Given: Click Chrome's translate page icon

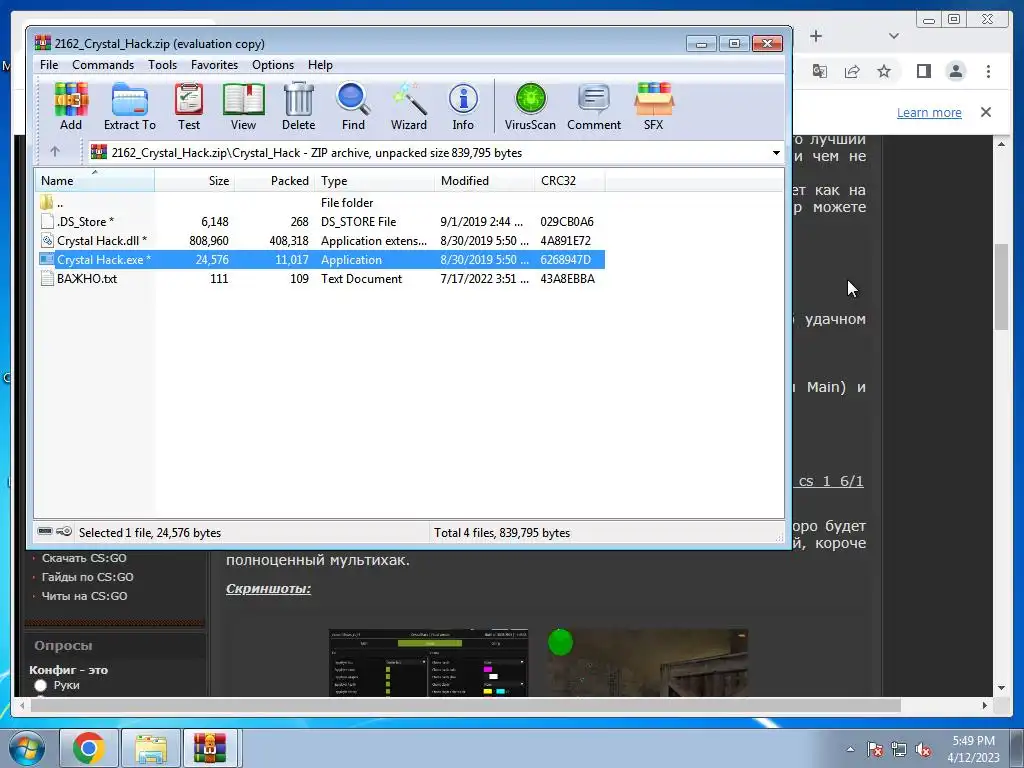Looking at the screenshot, I should pos(820,71).
